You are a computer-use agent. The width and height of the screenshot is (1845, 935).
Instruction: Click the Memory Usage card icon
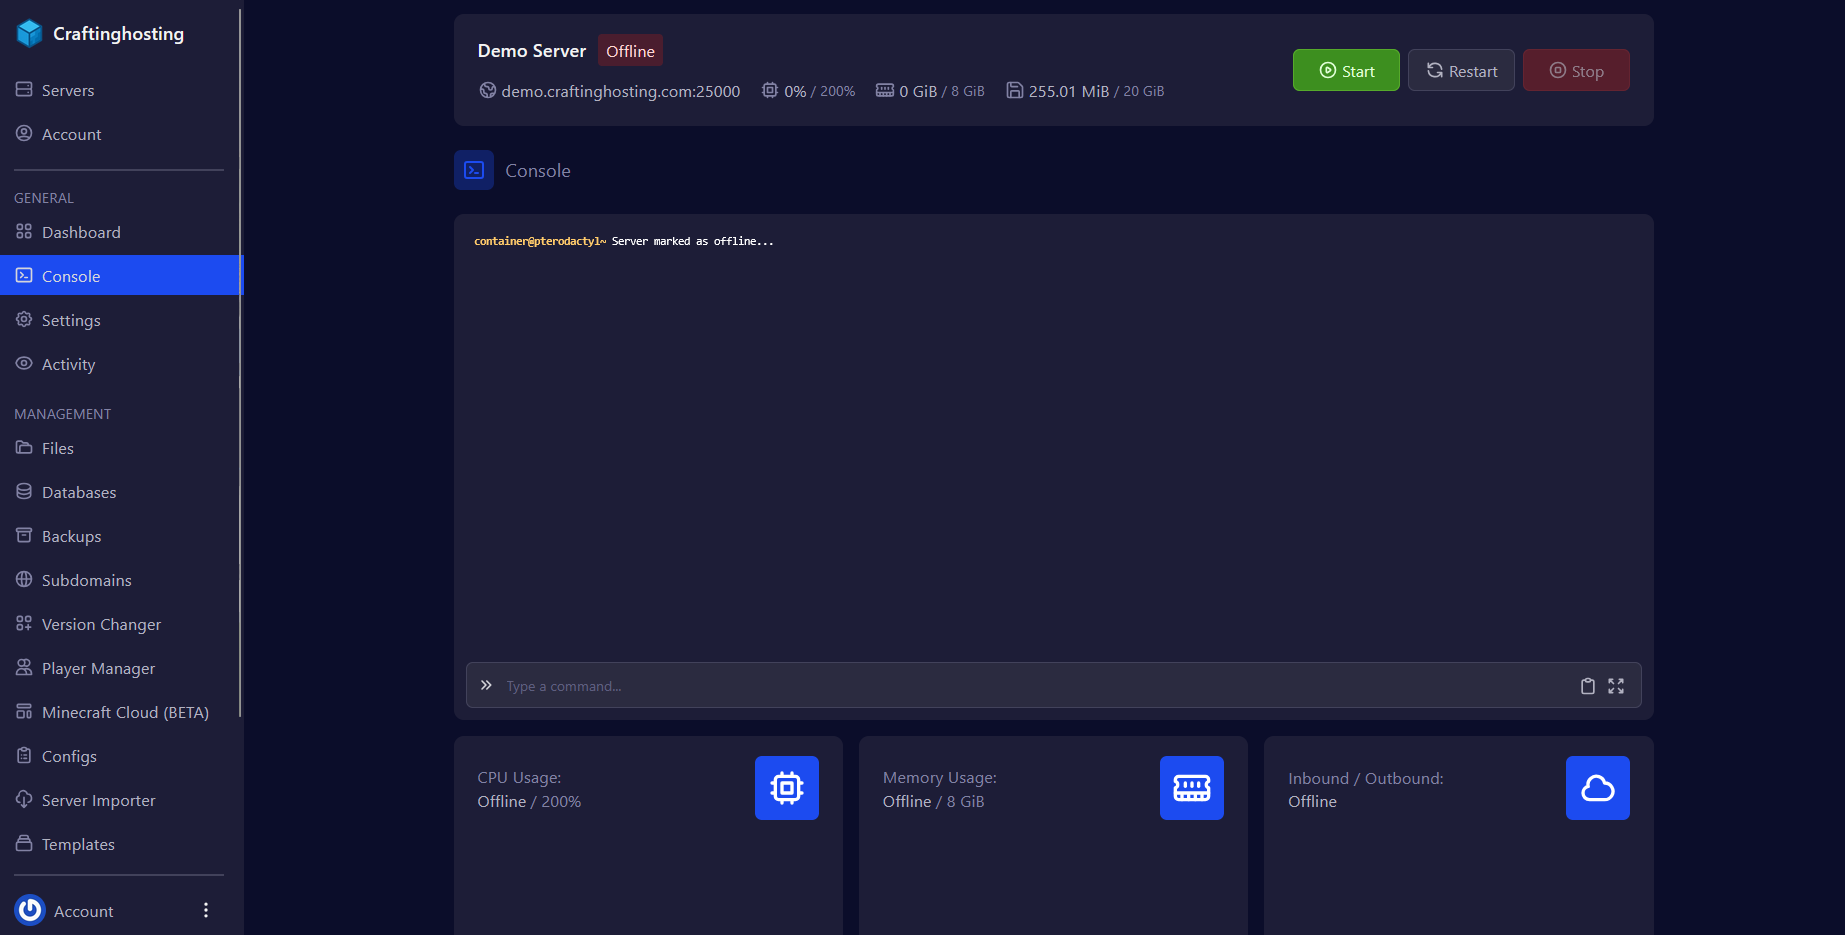click(x=1192, y=788)
